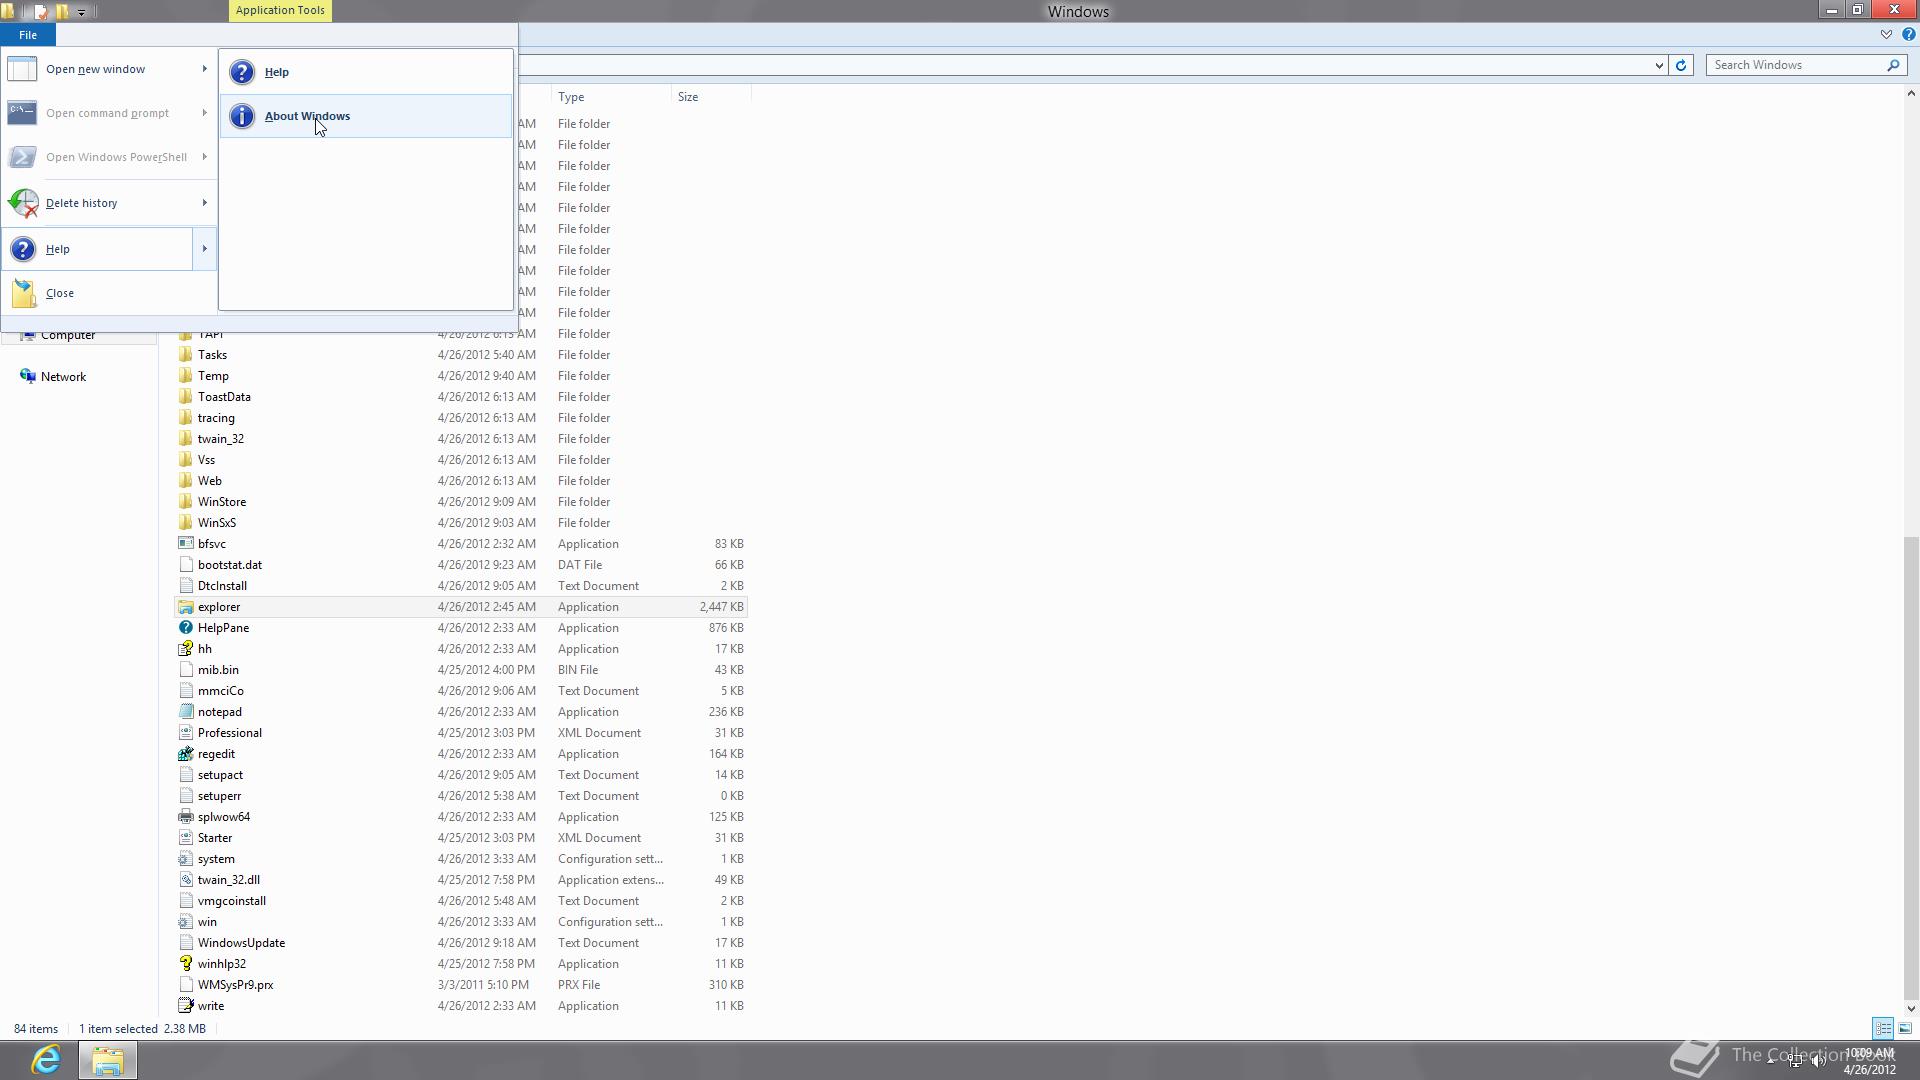Select Network in the navigation pane
Viewport: 1920px width, 1080px height.
coord(63,377)
